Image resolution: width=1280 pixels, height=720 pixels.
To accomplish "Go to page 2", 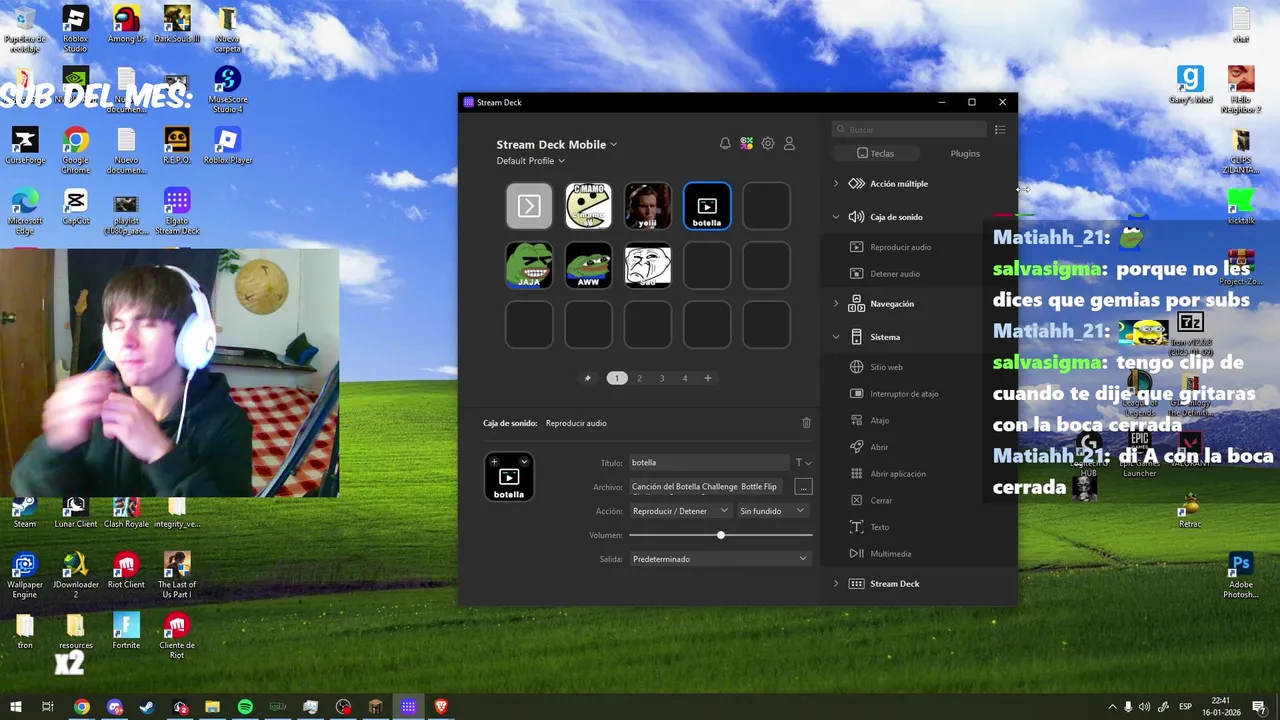I will [x=639, y=378].
